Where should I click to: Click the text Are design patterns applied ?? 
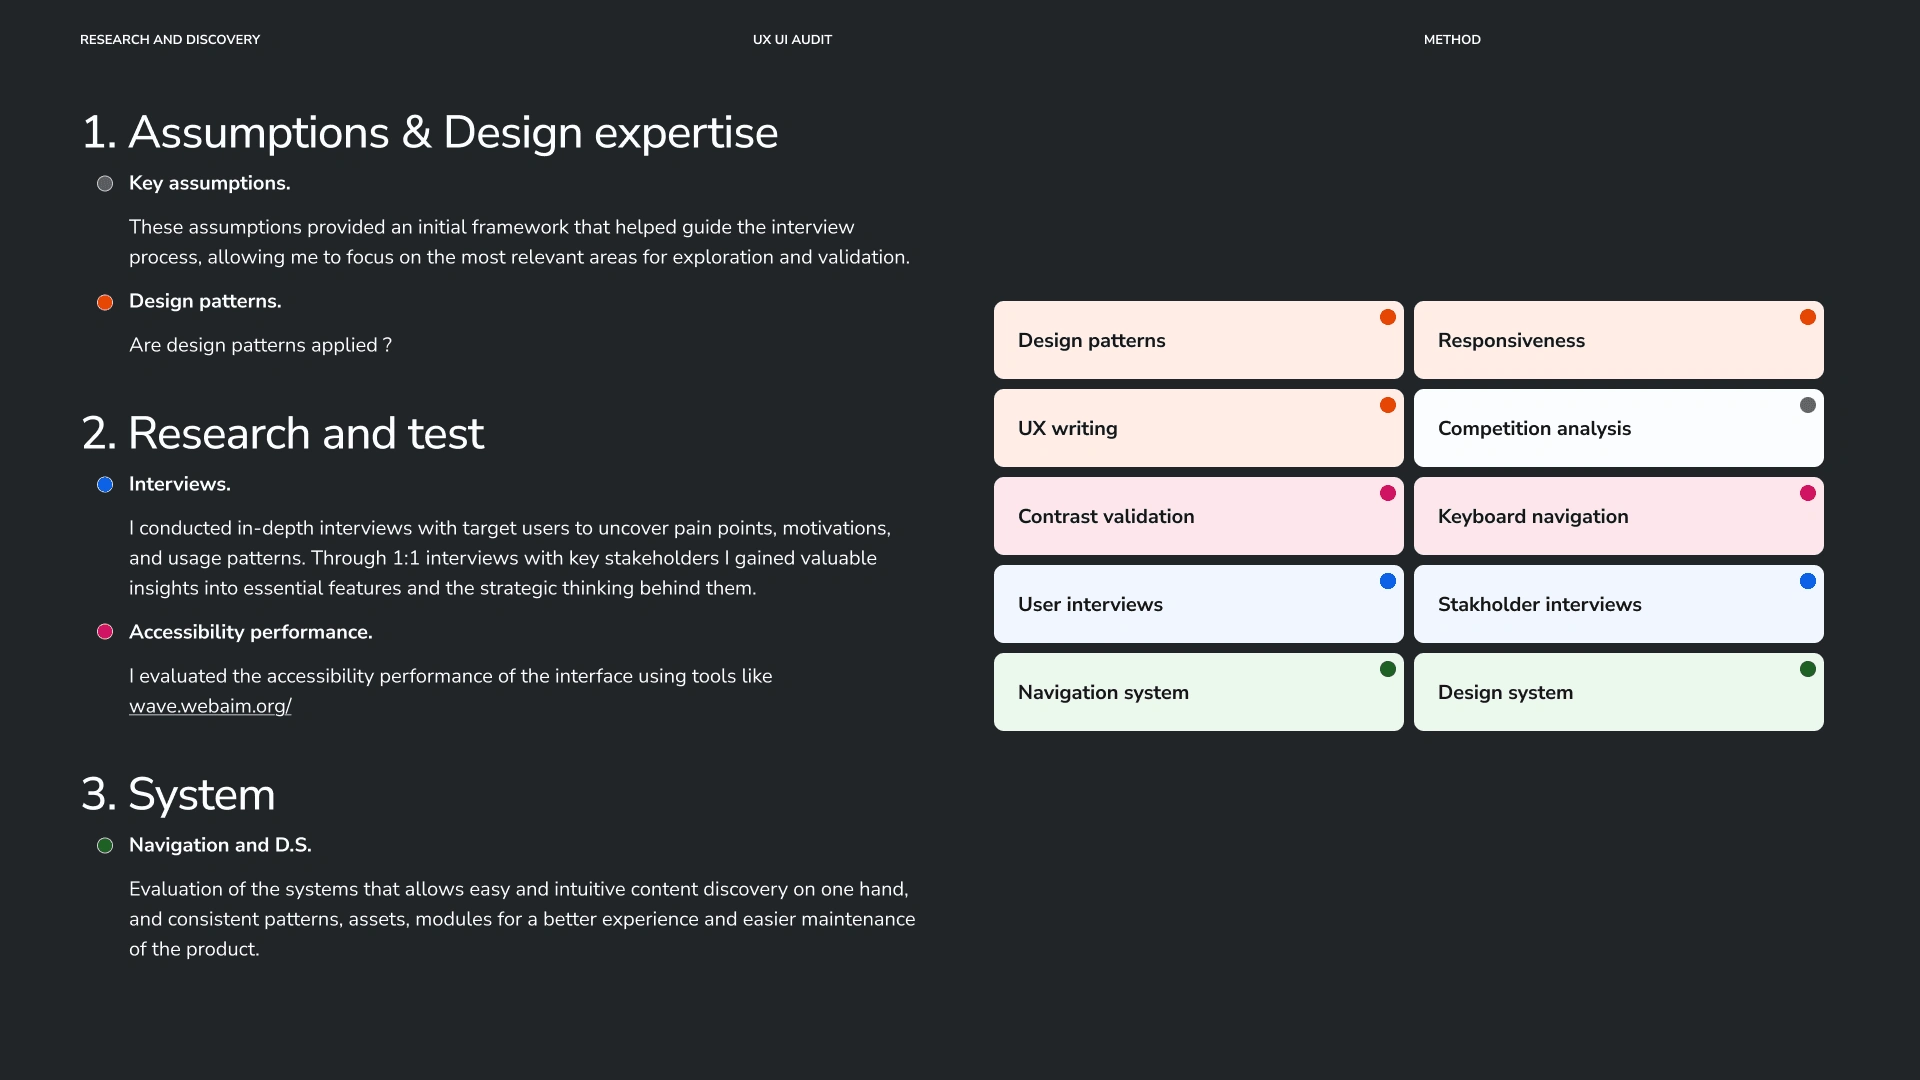(260, 345)
